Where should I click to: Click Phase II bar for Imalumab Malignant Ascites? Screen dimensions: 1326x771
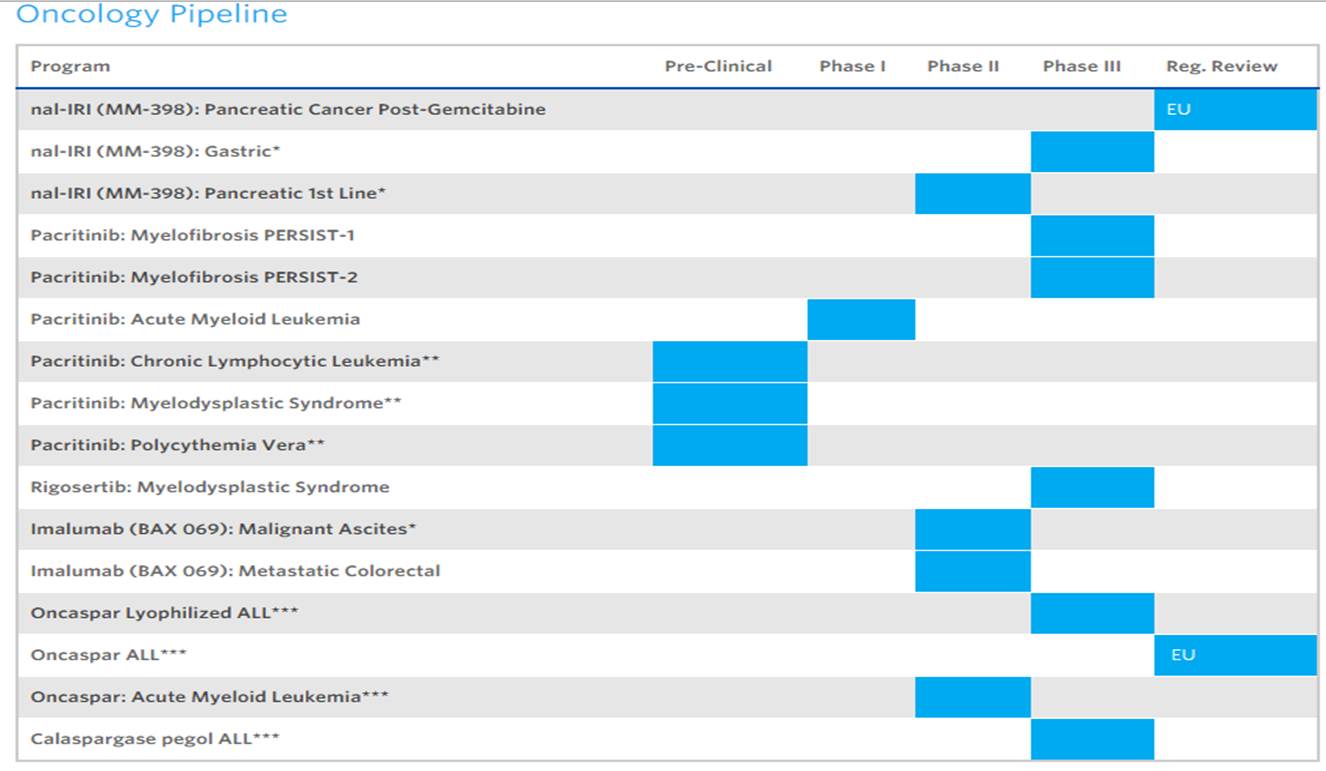[x=972, y=529]
